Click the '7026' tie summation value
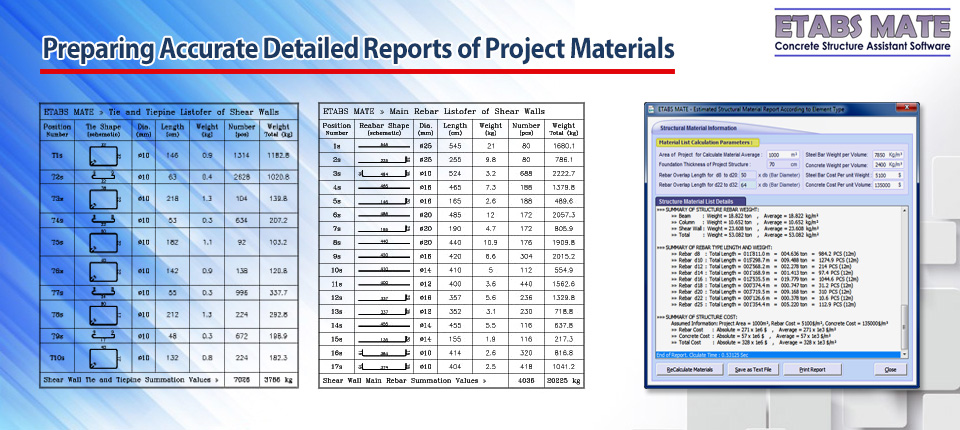The height and width of the screenshot is (430, 960). (x=242, y=380)
